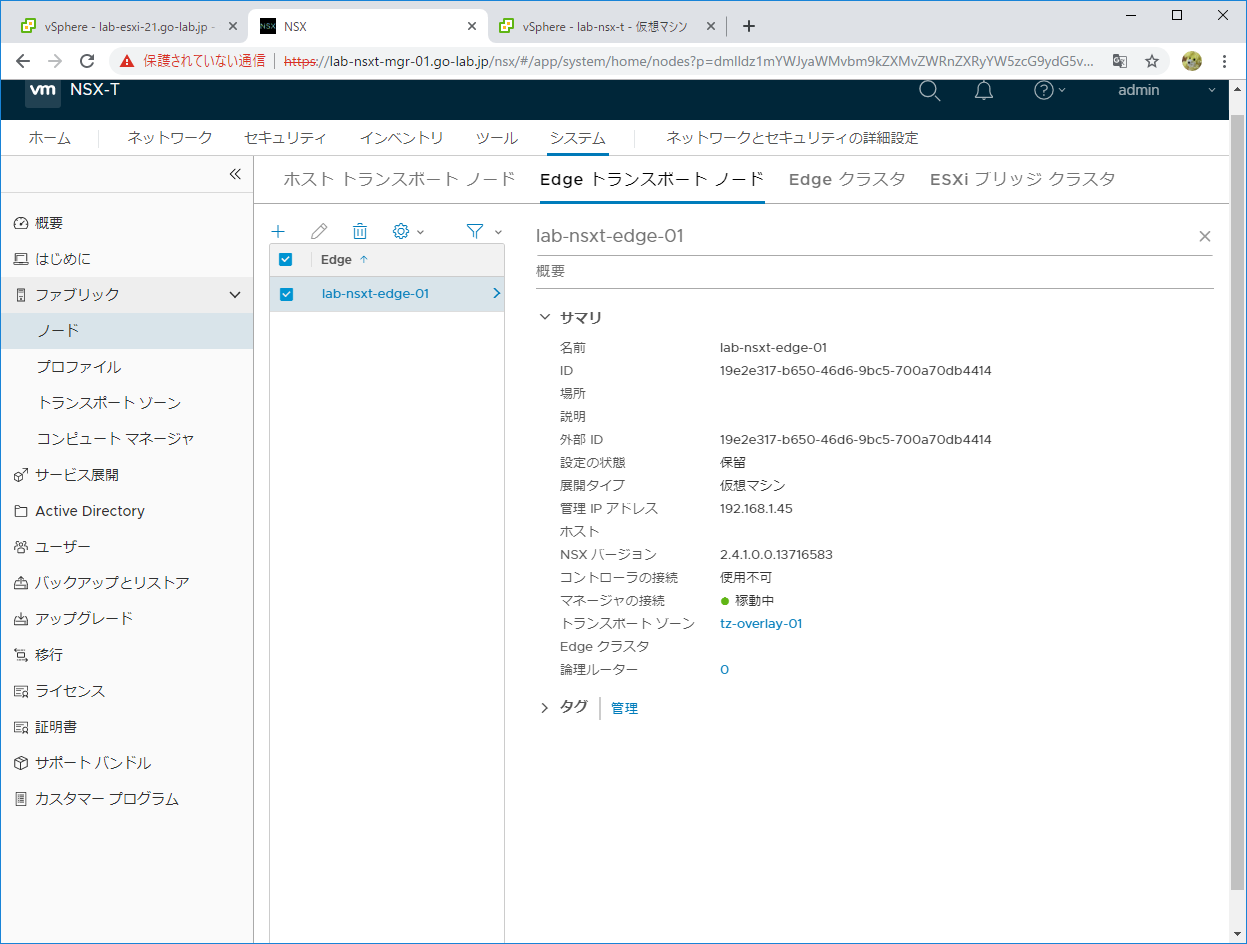Viewport: 1247px width, 944px height.
Task: Open a new browser tab
Action: coord(748,26)
